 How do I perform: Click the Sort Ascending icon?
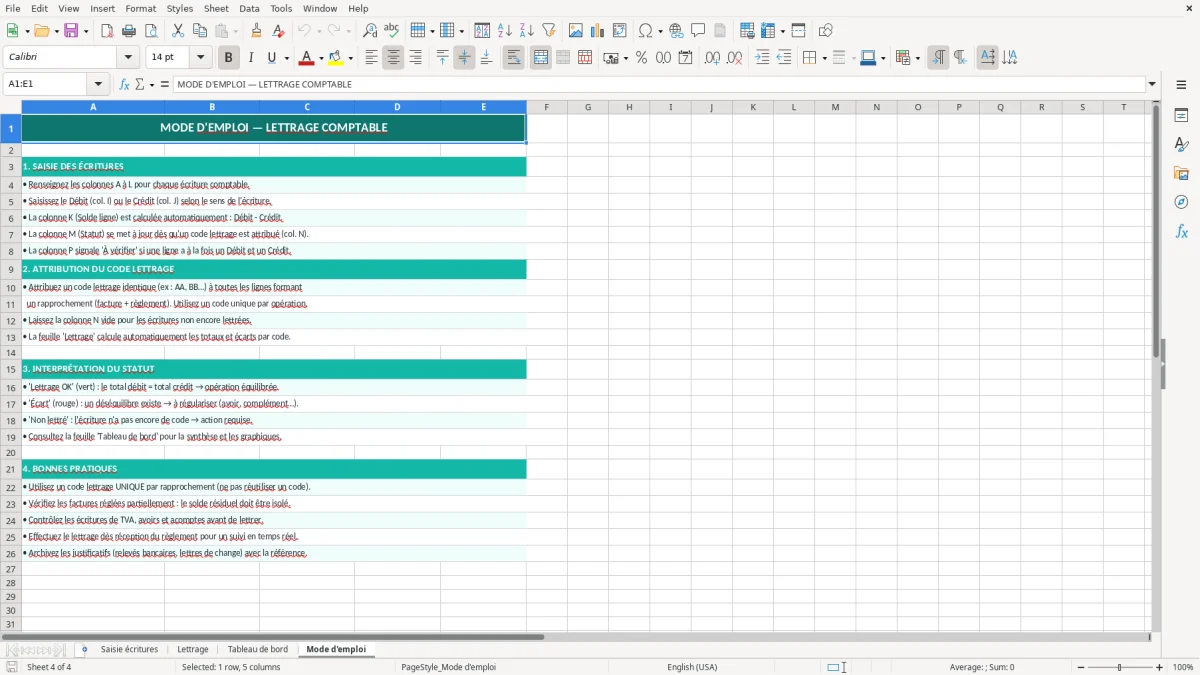[x=505, y=31]
